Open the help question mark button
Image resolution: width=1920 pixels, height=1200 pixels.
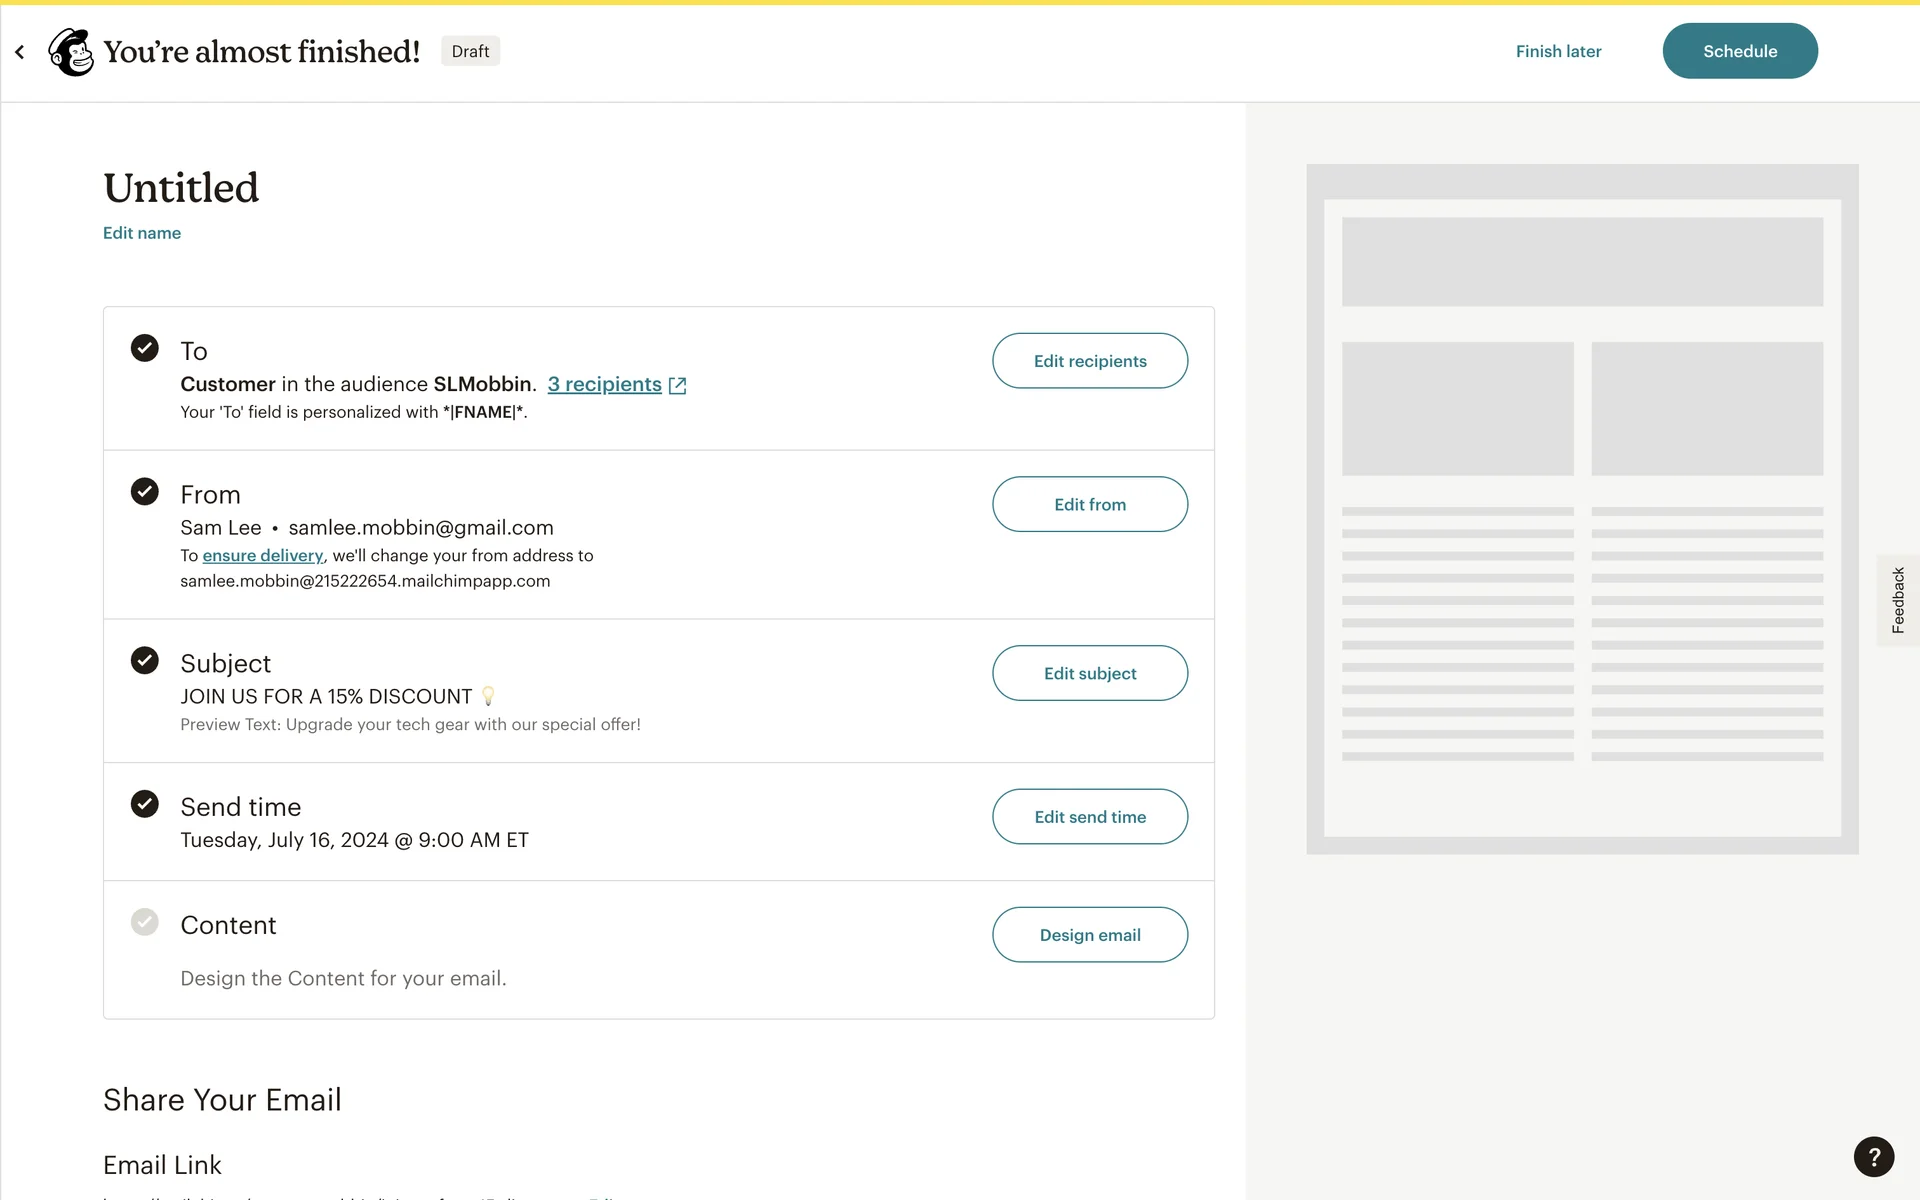point(1873,1157)
